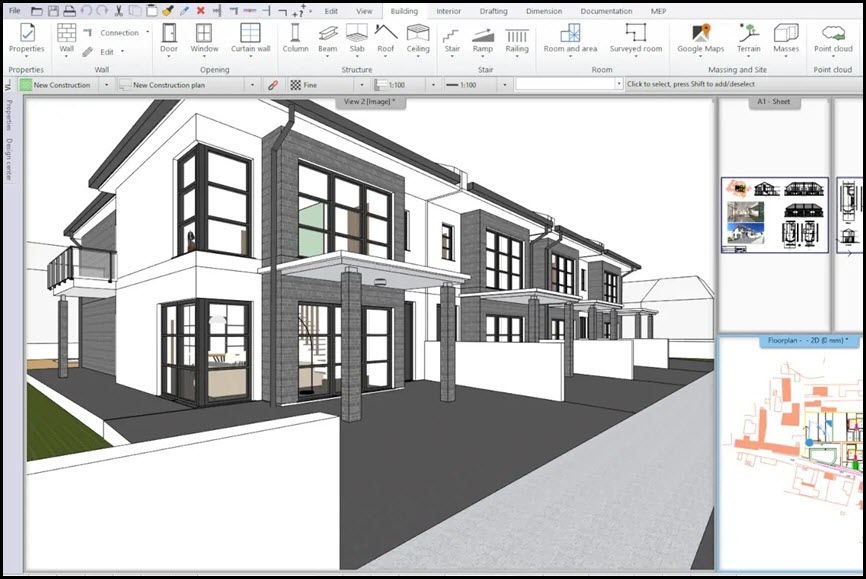Select the eyedropper pick tool
The image size is (866, 579).
pyautogui.click(x=184, y=10)
